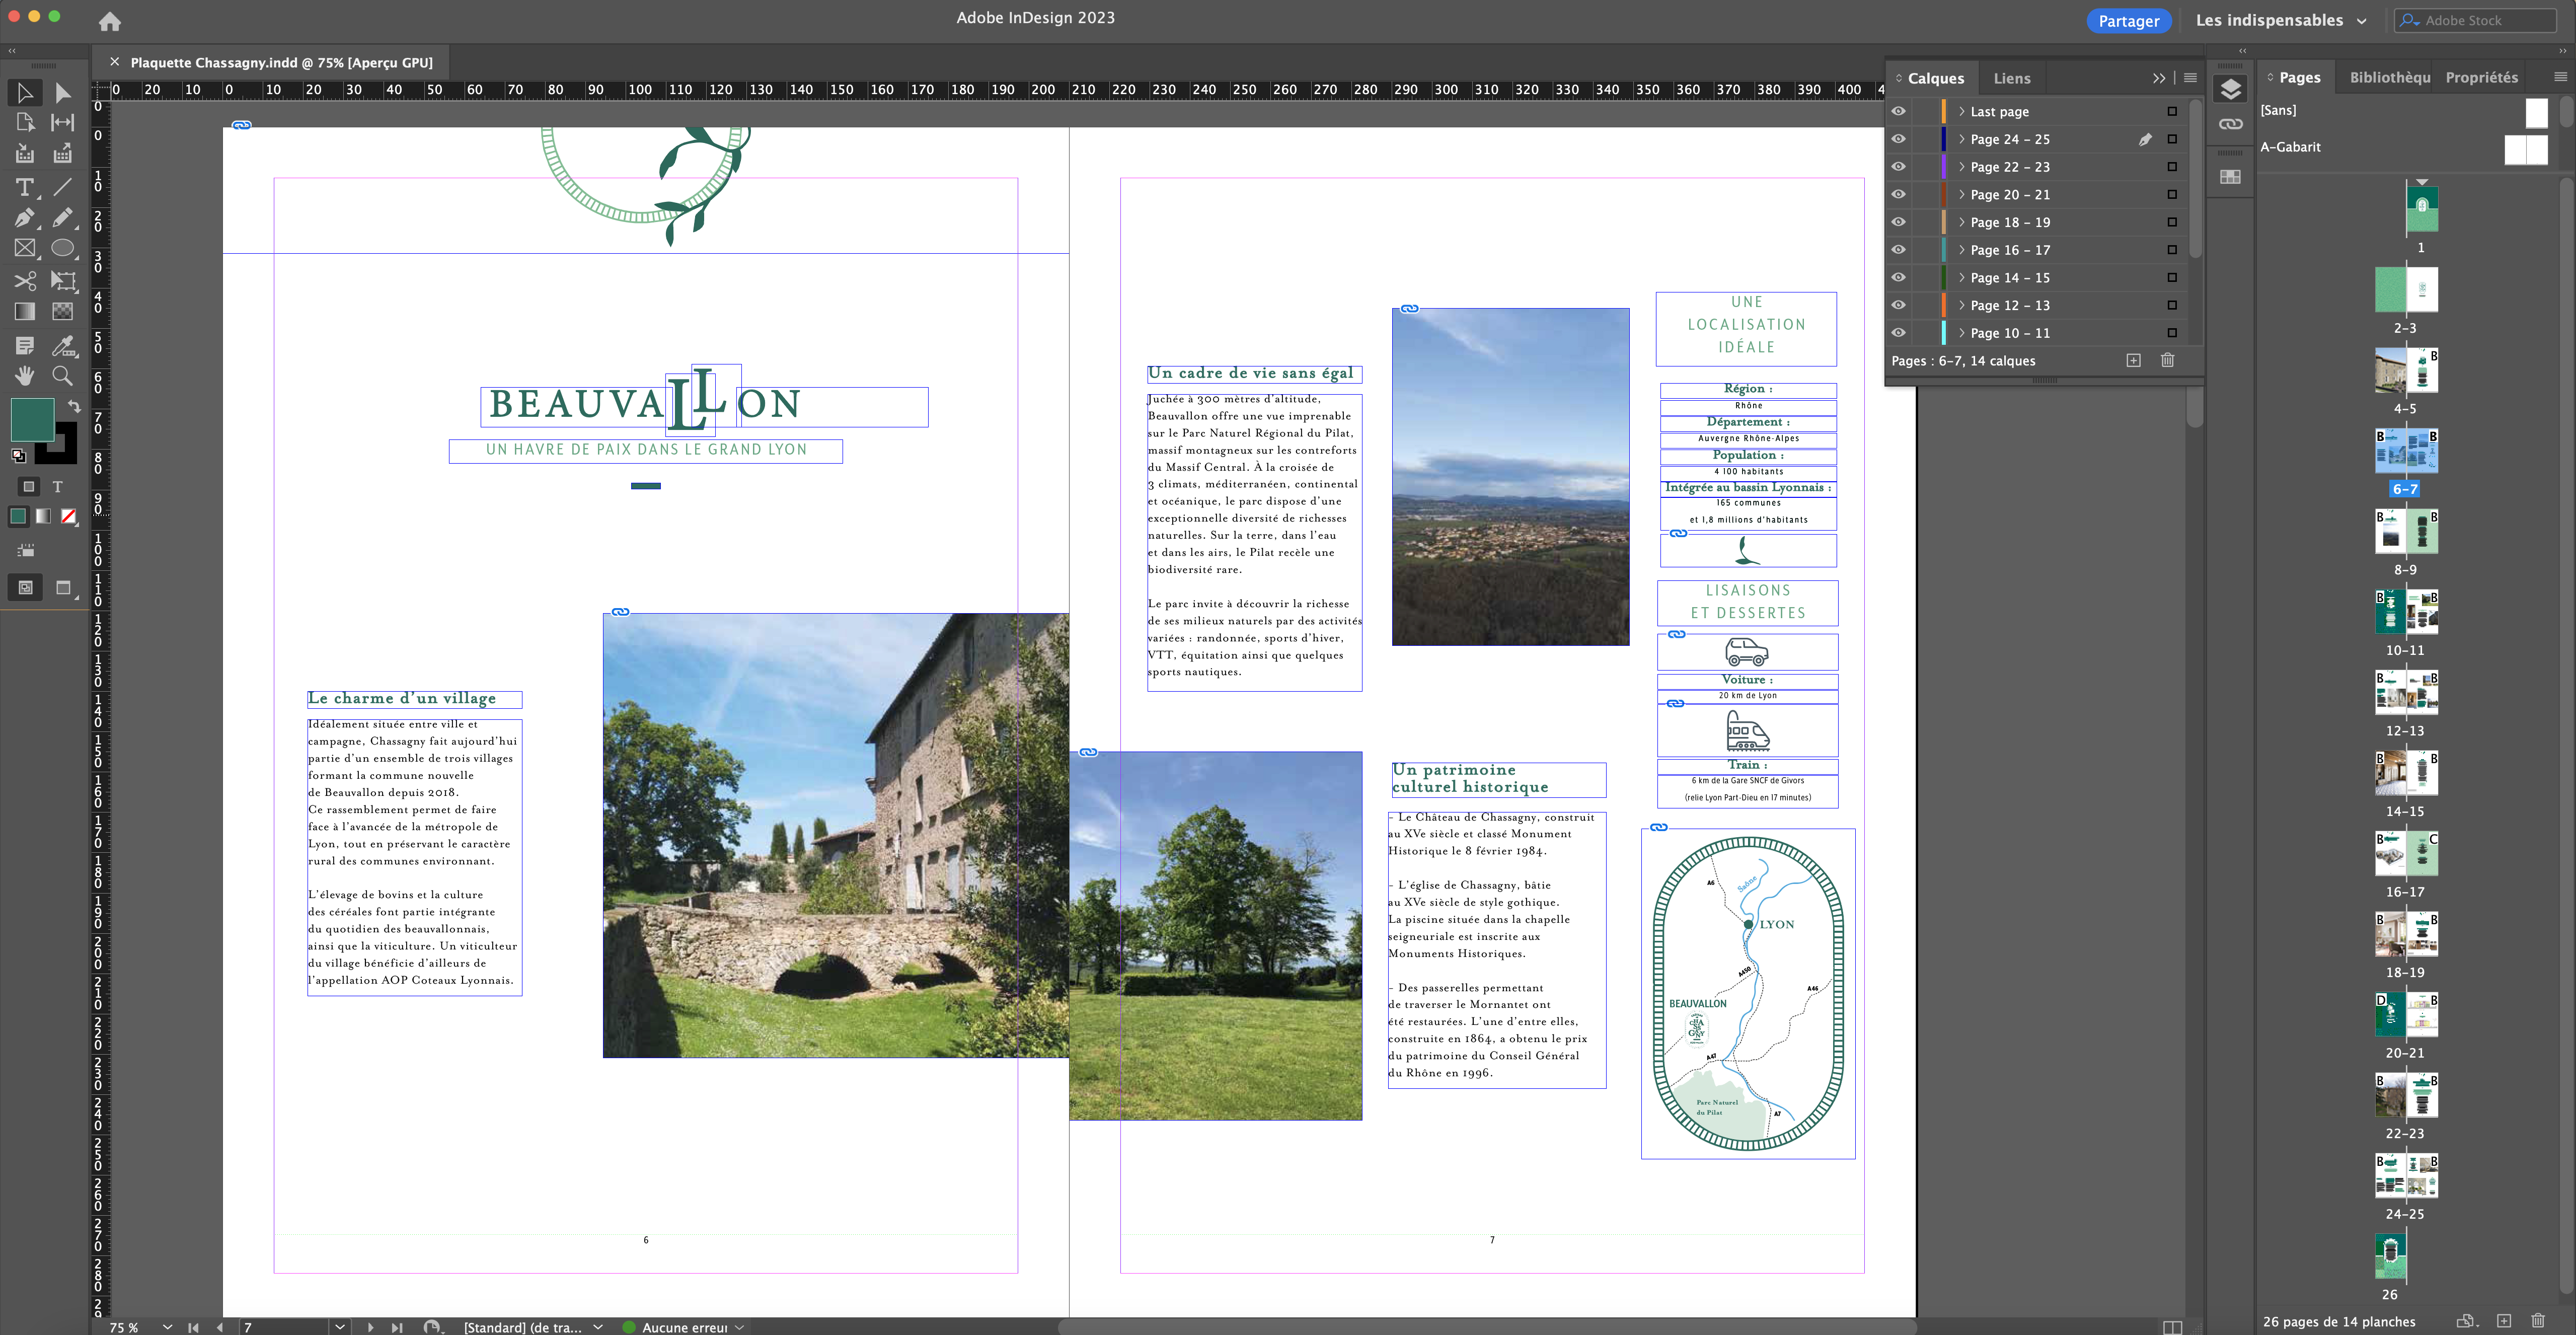The height and width of the screenshot is (1335, 2576).
Task: Select the Type tool
Action: (x=24, y=187)
